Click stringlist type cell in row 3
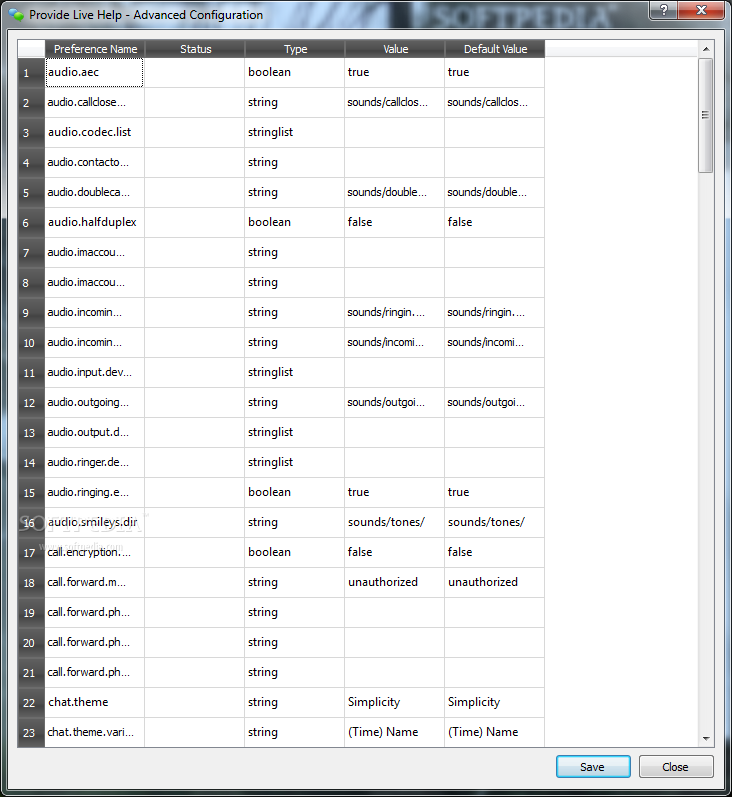732x797 pixels. pos(295,132)
